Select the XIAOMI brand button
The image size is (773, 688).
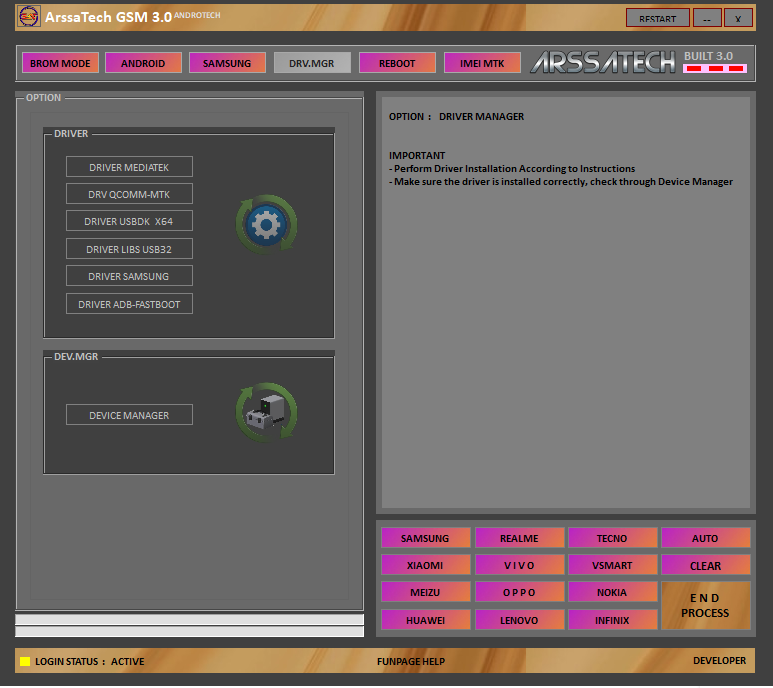coord(425,565)
